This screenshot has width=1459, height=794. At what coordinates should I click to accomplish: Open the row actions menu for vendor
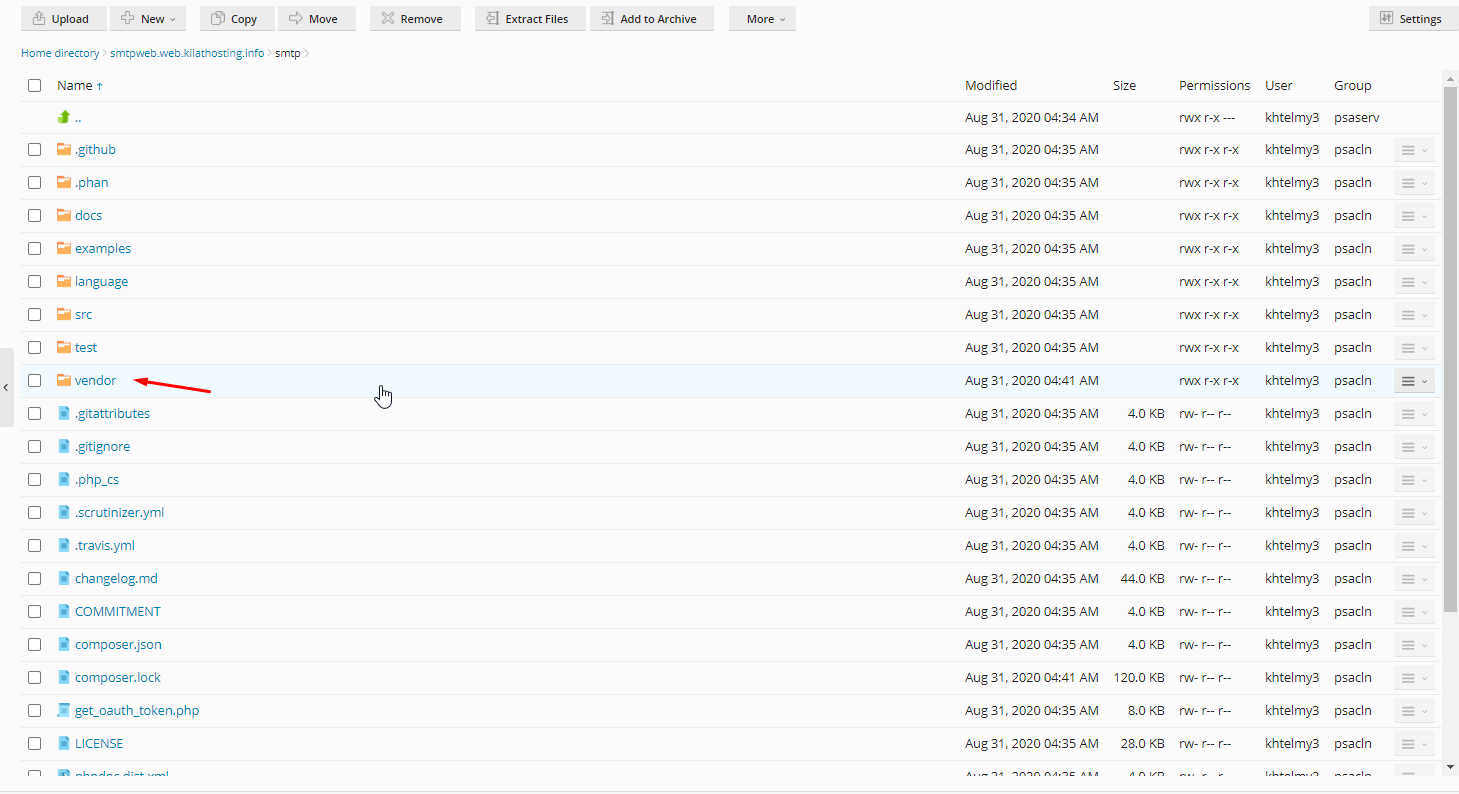pos(1413,380)
